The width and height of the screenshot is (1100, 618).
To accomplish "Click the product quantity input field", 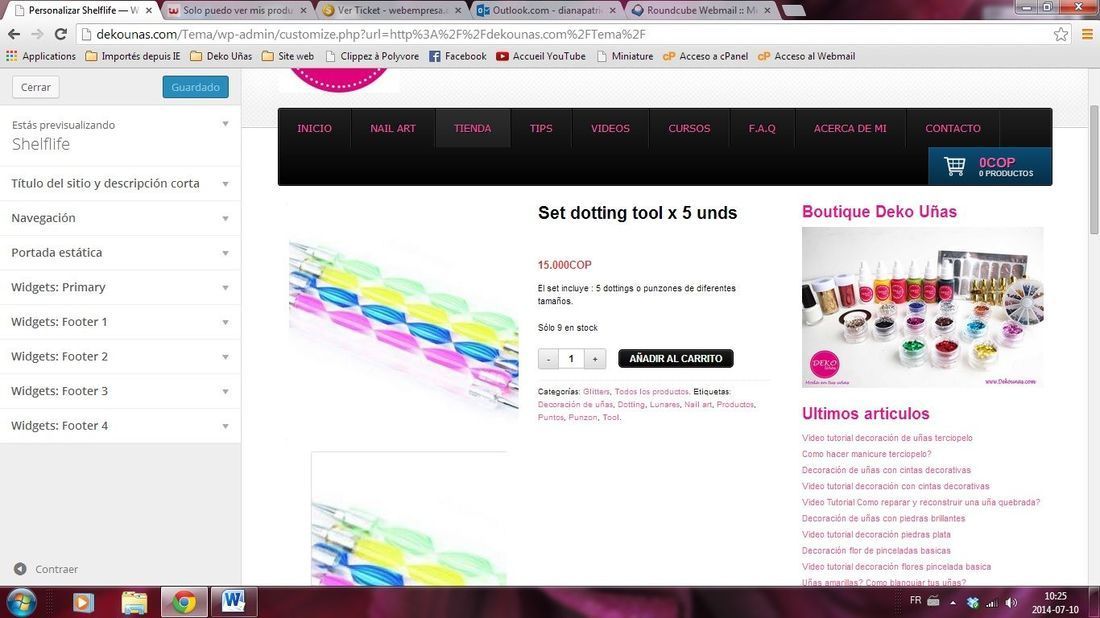I will click(x=571, y=358).
